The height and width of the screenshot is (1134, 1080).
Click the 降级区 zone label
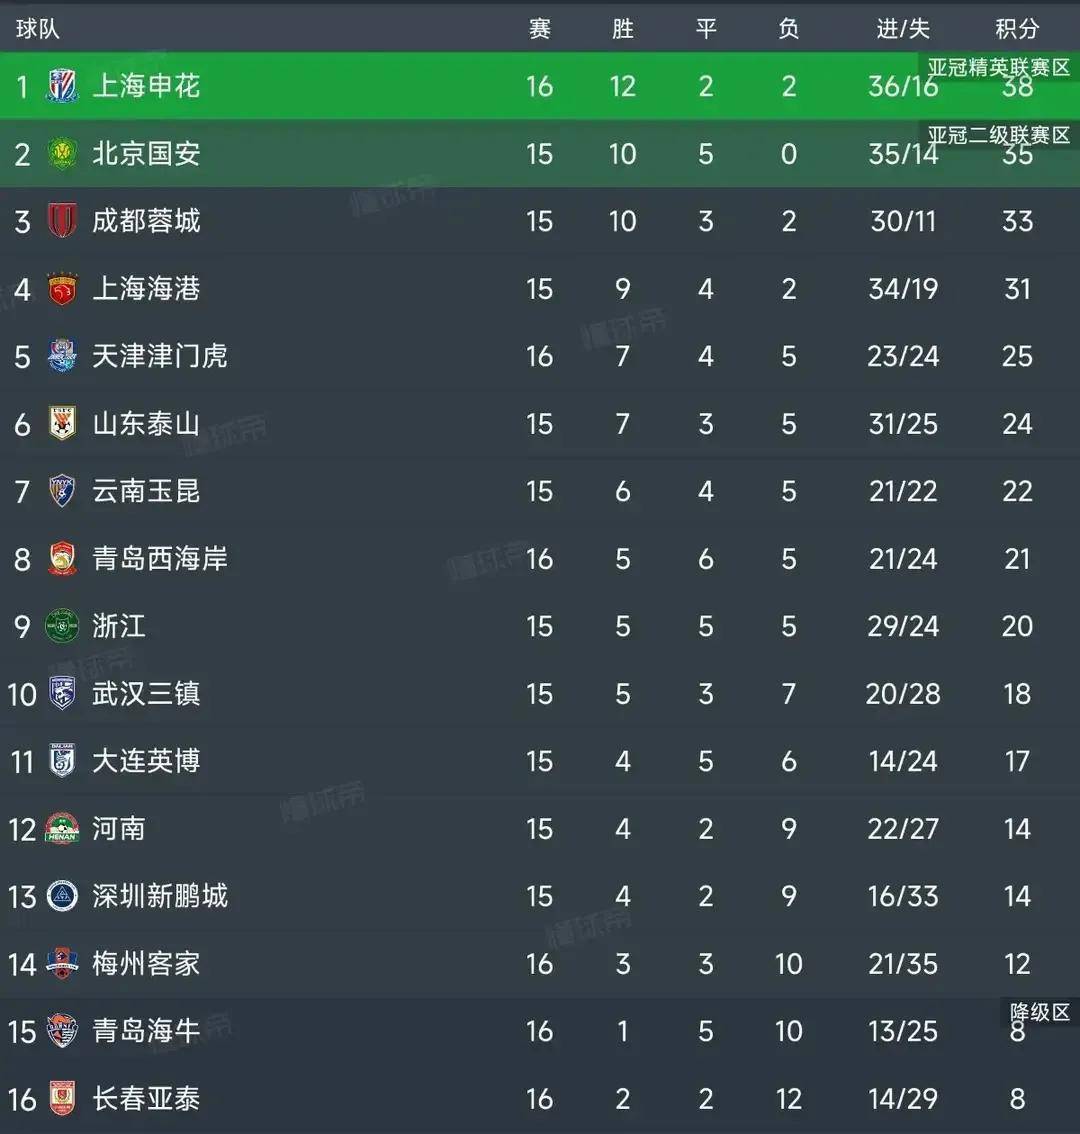click(x=1040, y=1012)
